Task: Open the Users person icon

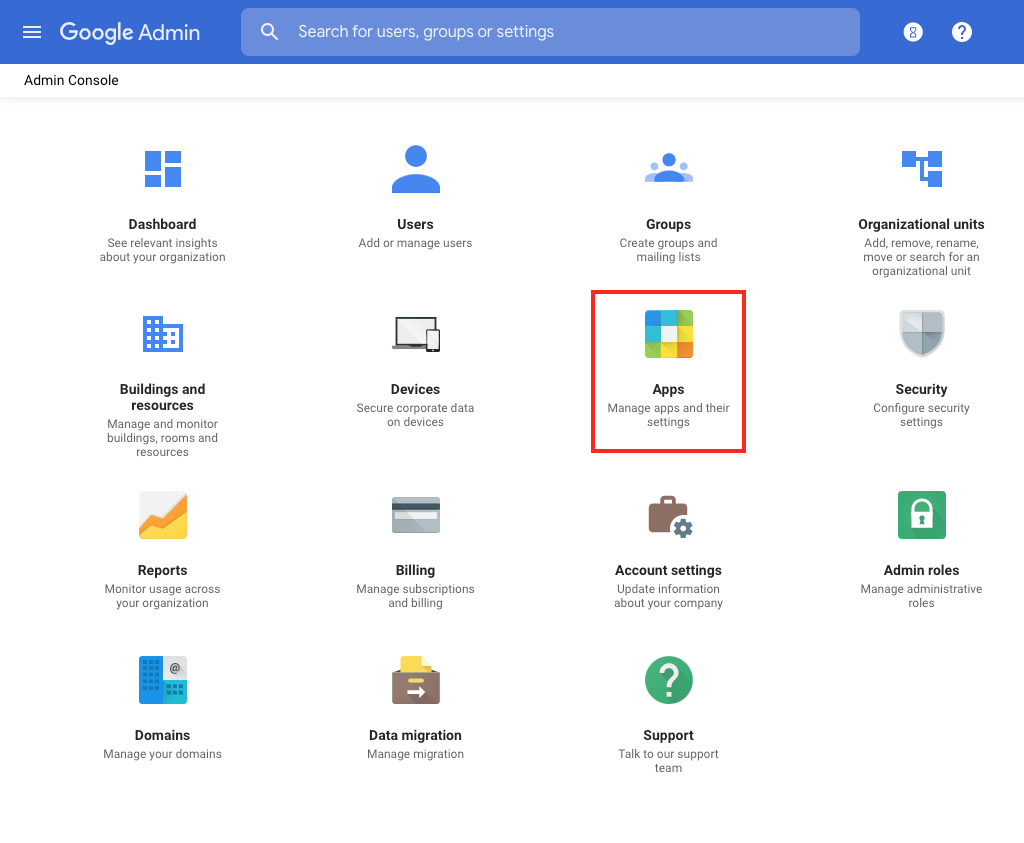Action: [x=415, y=168]
